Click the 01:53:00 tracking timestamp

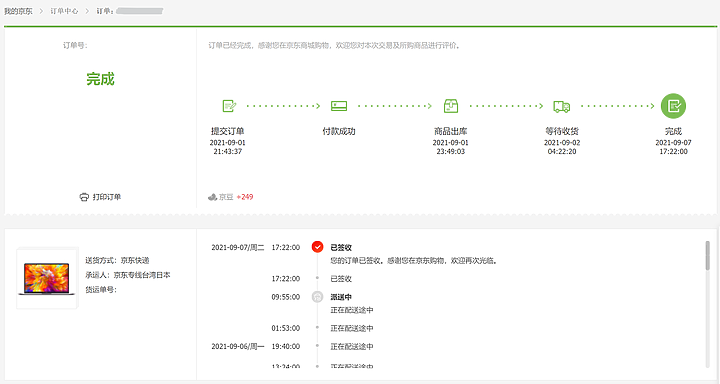(x=286, y=328)
